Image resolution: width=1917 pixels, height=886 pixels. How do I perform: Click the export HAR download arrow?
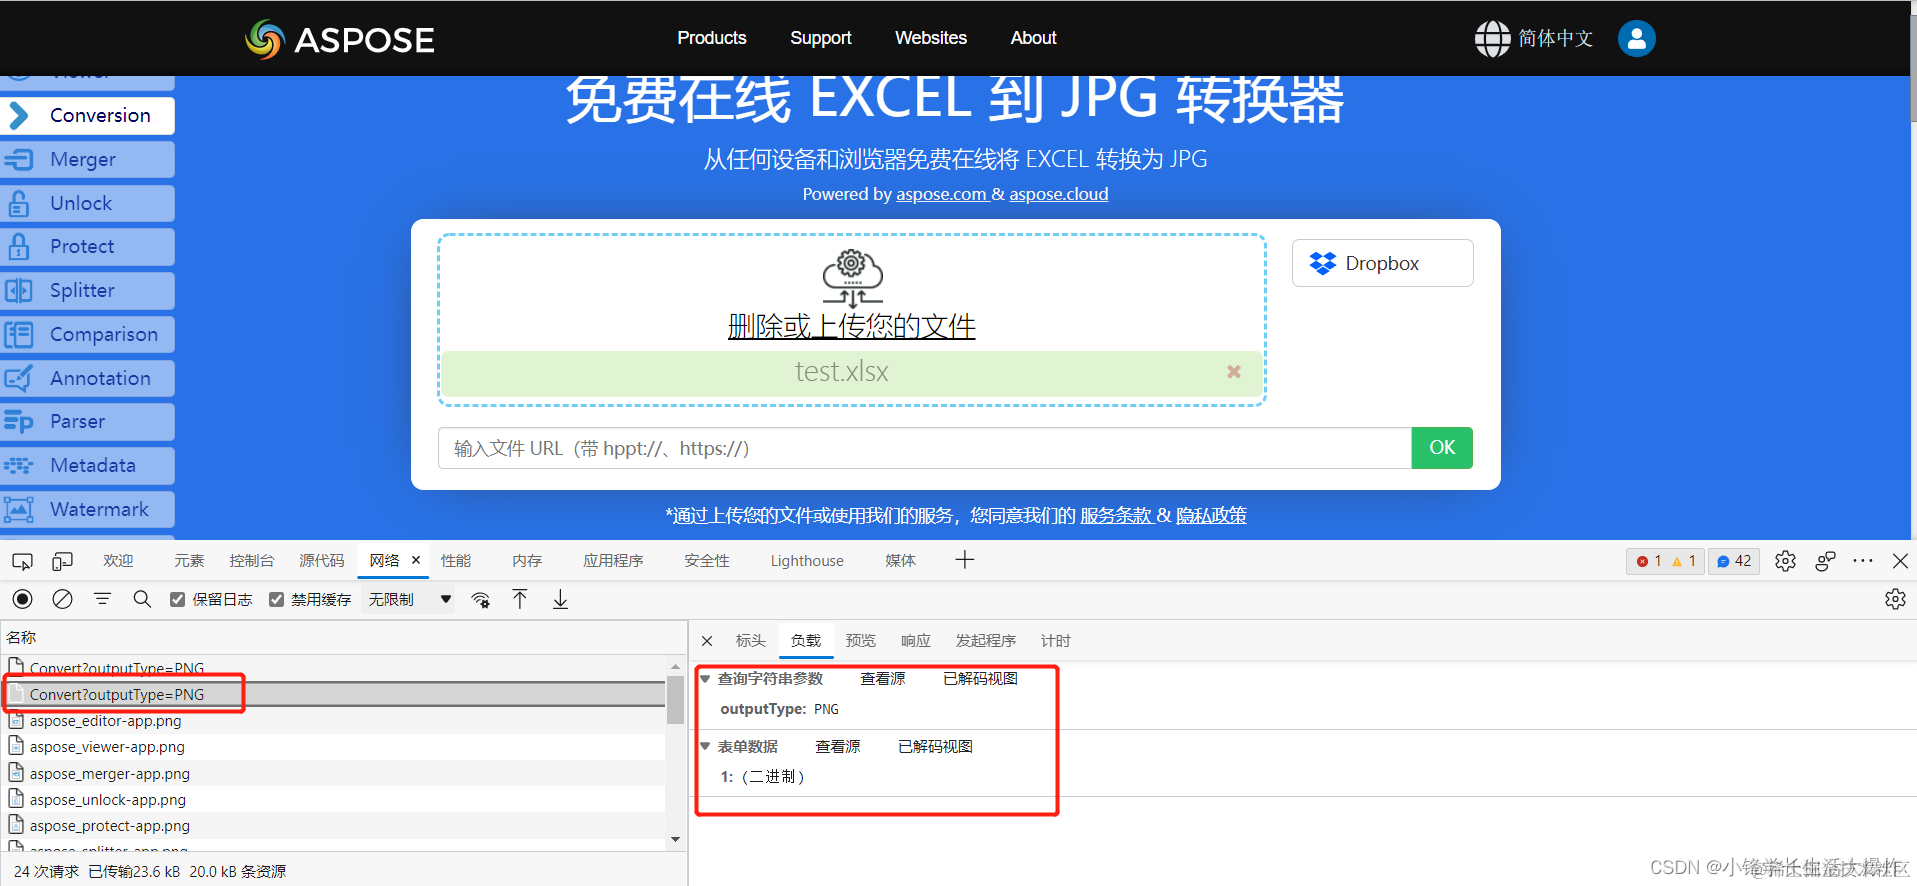point(560,599)
